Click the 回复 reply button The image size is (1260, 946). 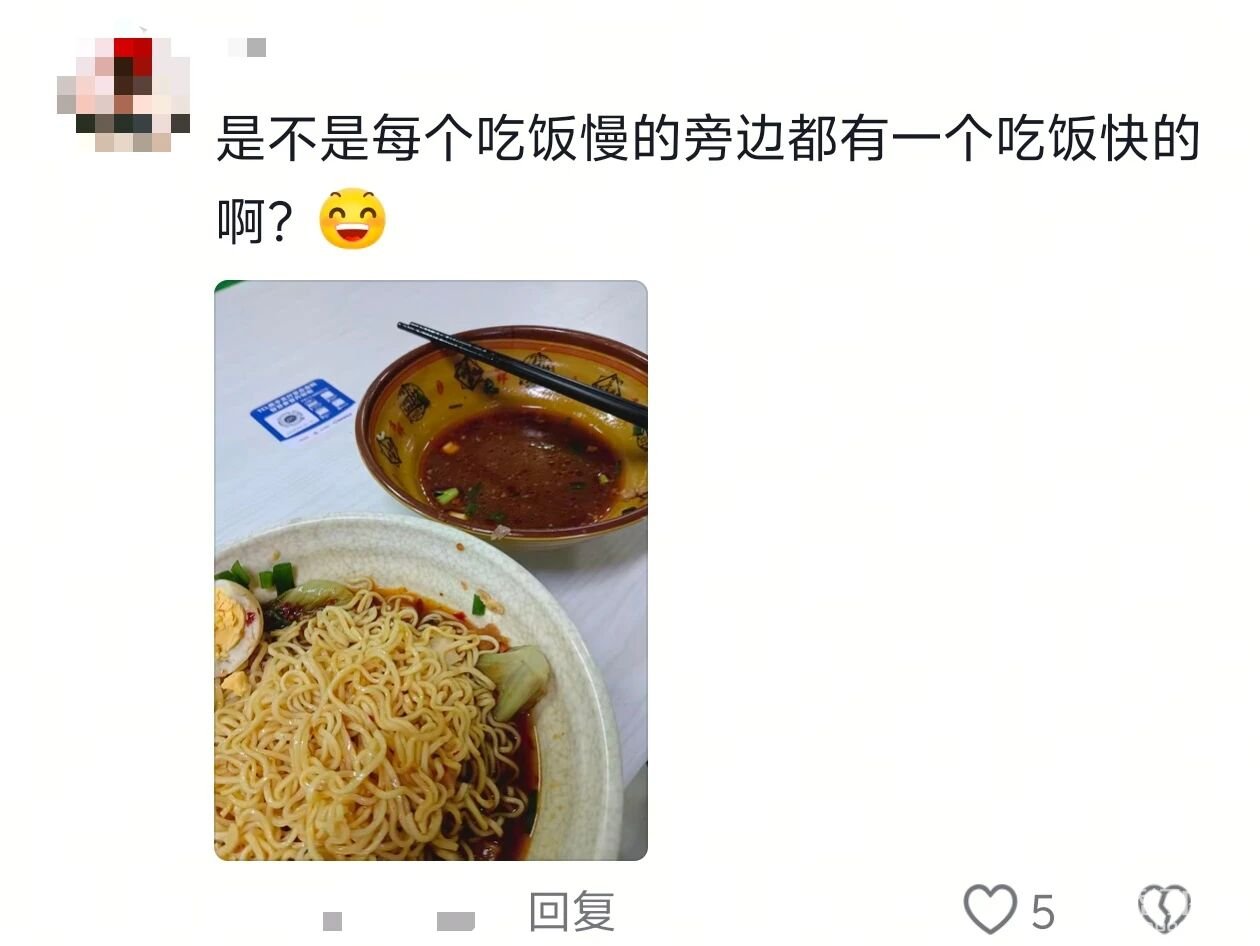[x=571, y=912]
